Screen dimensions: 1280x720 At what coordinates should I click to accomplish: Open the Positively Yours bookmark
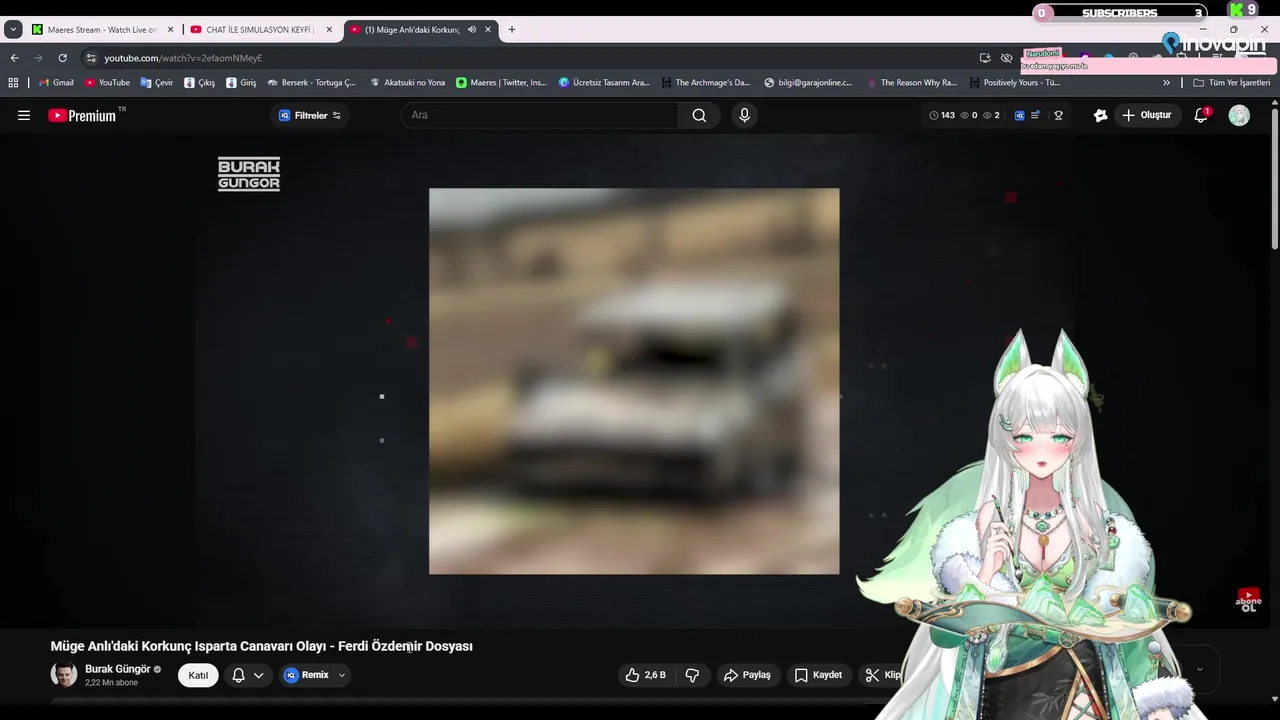(1014, 83)
